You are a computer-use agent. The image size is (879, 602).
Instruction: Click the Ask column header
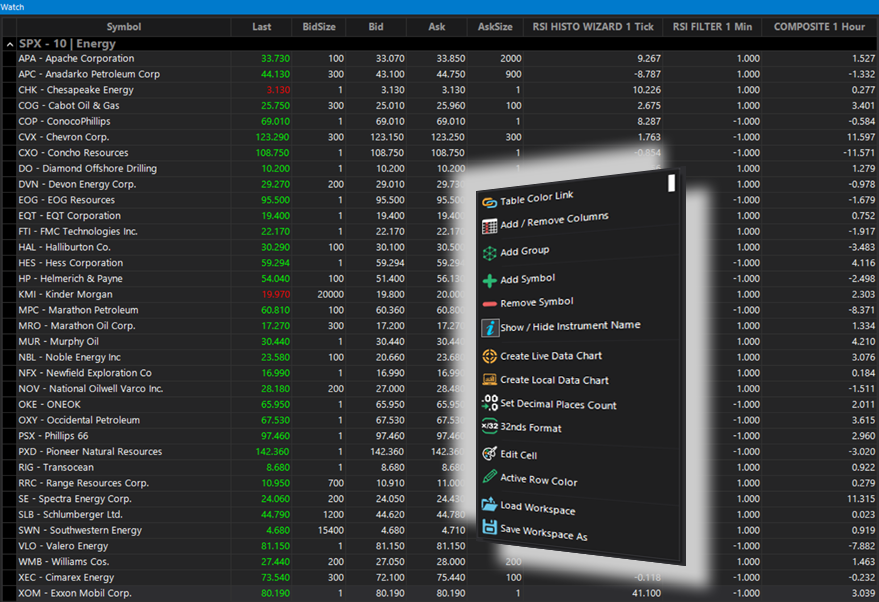[437, 27]
